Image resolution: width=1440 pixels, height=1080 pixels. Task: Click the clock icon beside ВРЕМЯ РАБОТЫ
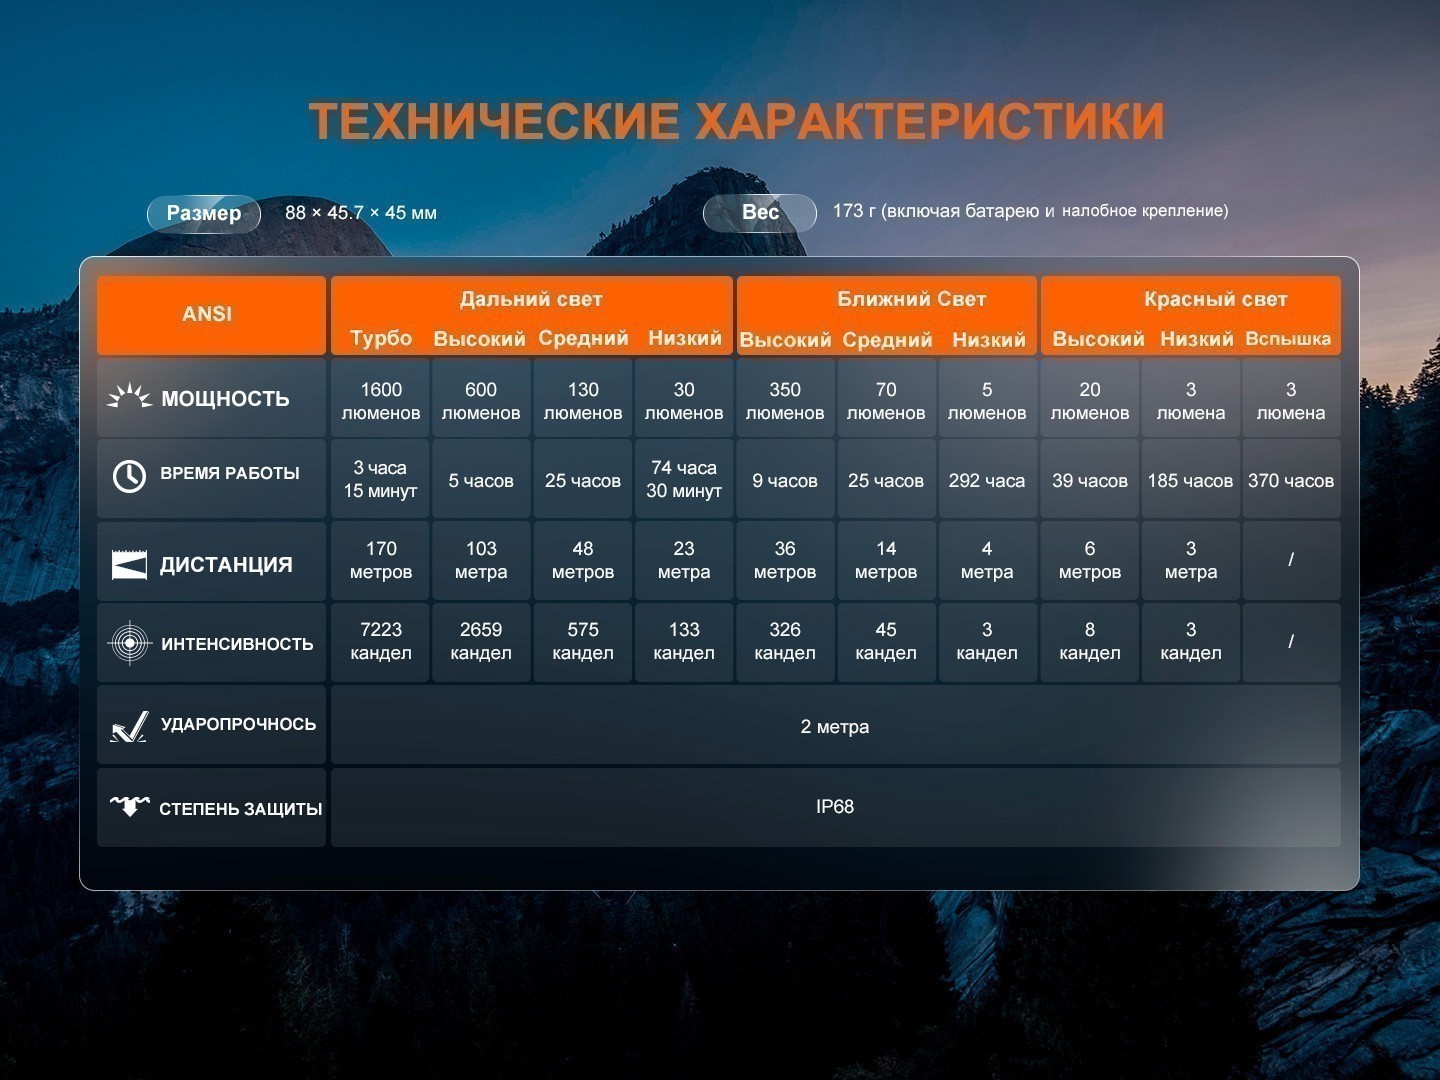pyautogui.click(x=129, y=476)
